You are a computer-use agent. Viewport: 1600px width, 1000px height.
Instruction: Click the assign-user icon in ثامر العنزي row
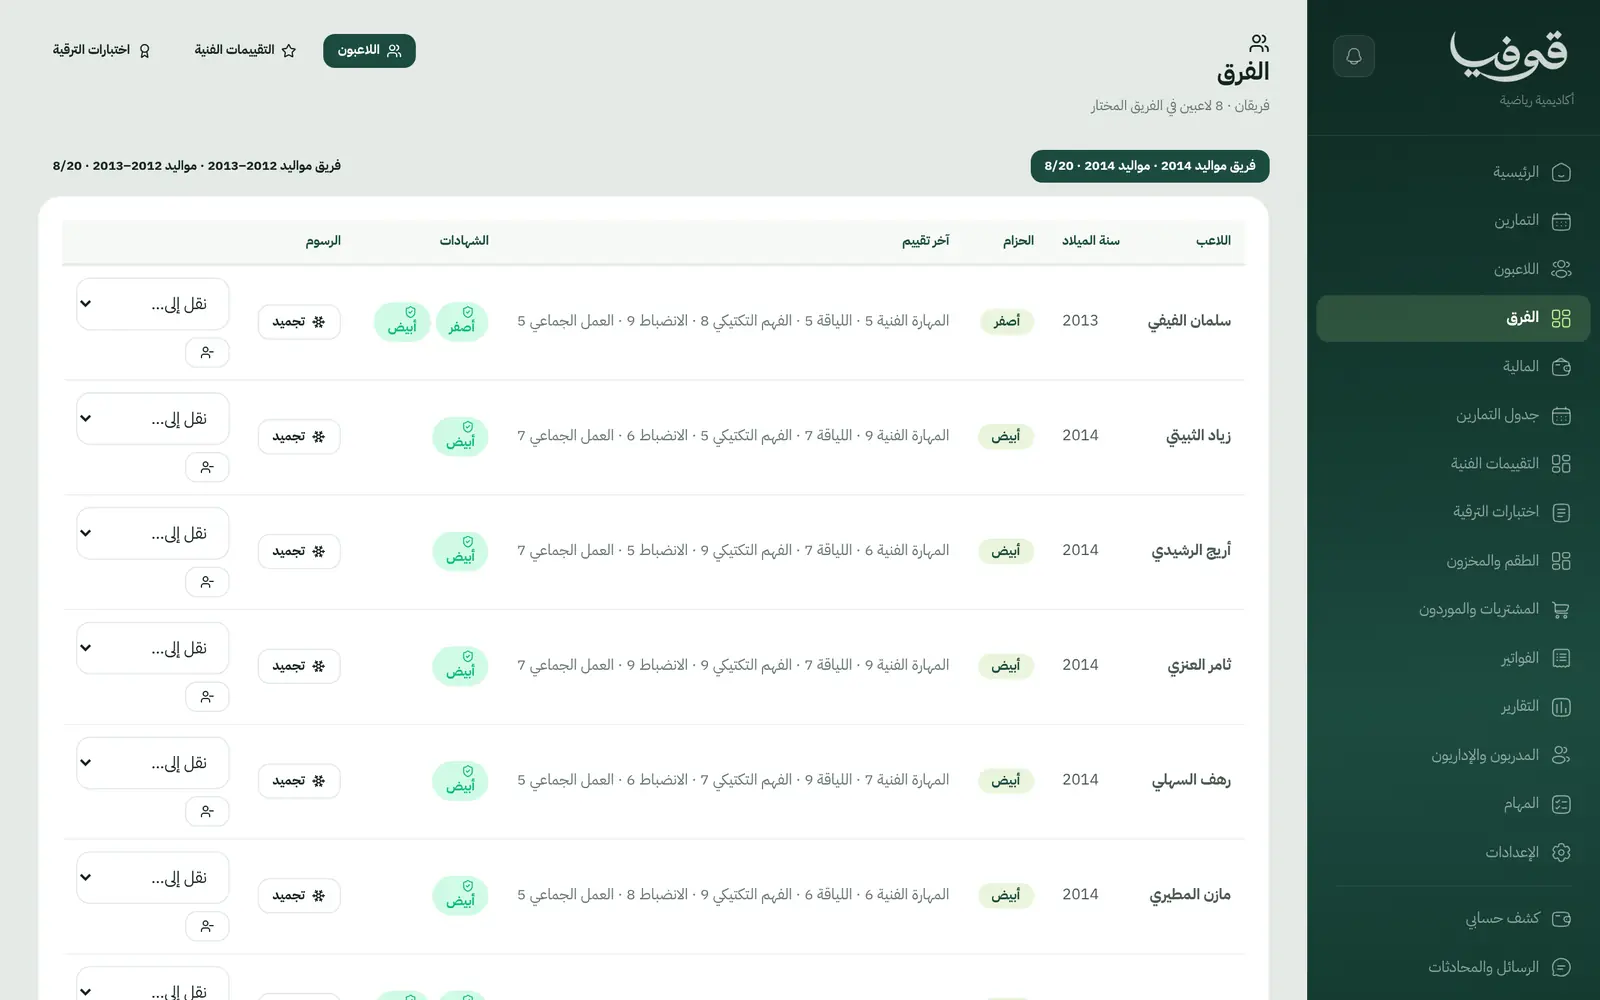click(207, 697)
